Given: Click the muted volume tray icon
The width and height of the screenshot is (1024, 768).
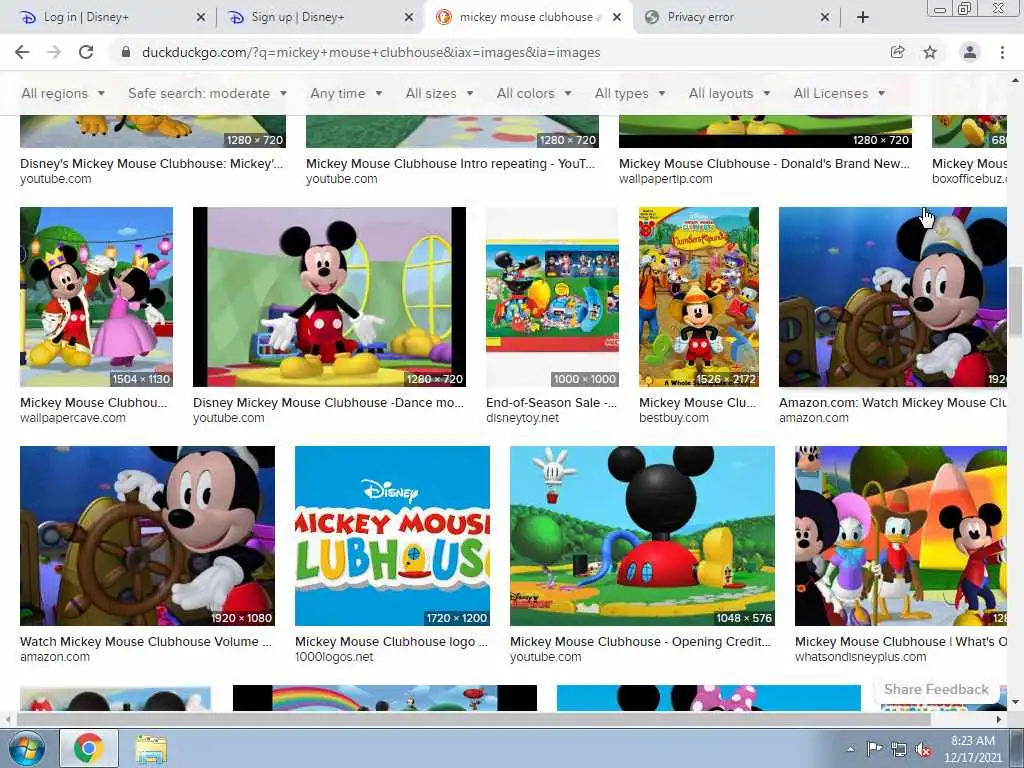Looking at the screenshot, I should 923,750.
